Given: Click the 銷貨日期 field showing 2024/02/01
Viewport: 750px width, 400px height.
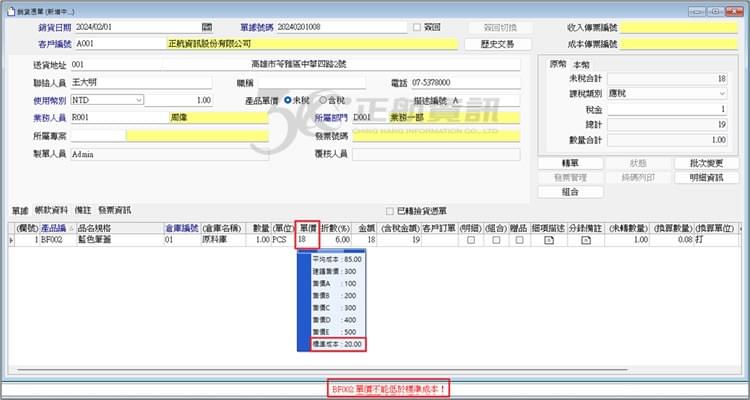Looking at the screenshot, I should tap(137, 27).
